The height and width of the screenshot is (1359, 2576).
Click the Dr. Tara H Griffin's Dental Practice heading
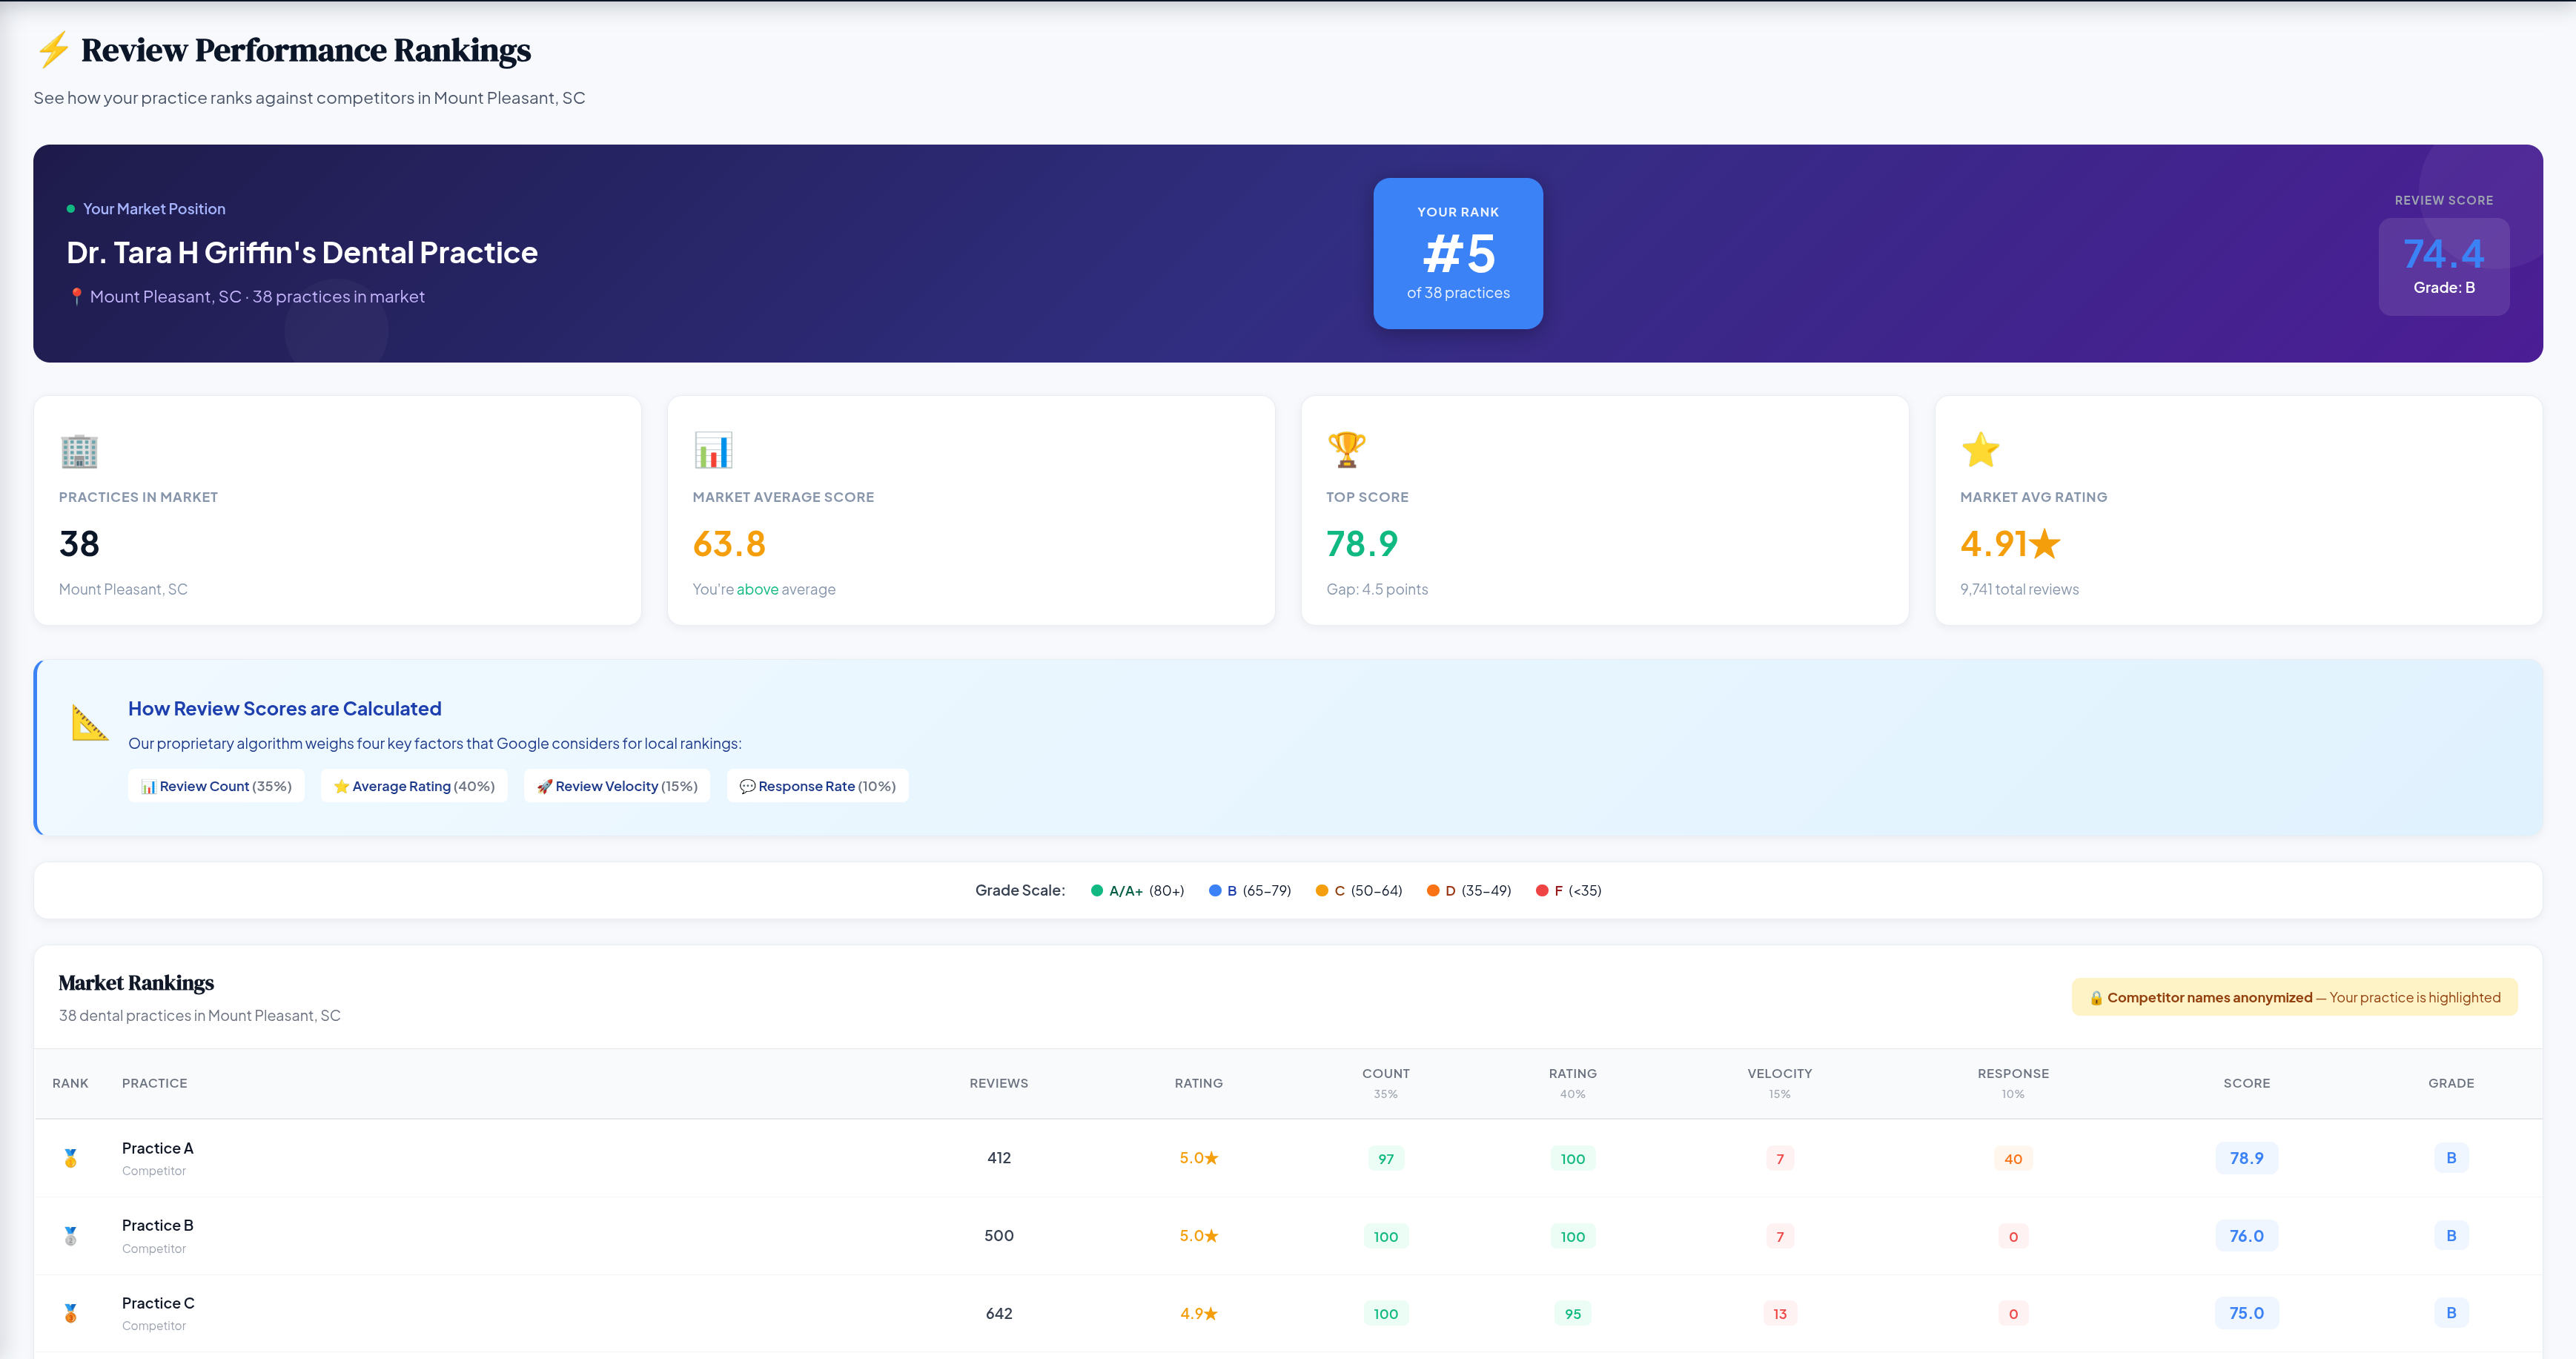pyautogui.click(x=302, y=253)
